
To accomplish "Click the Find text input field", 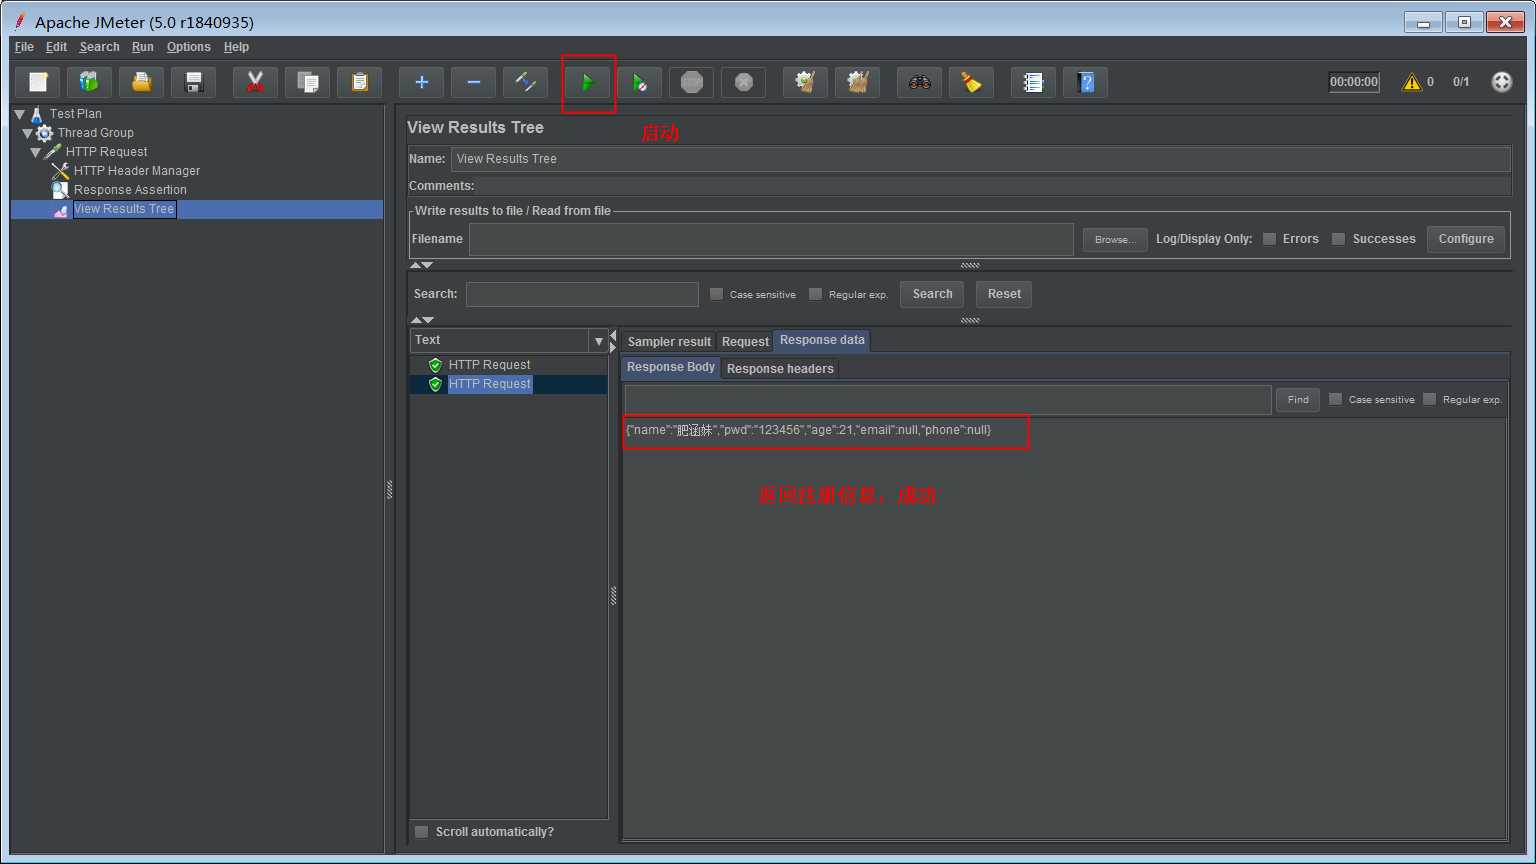I will [x=948, y=400].
